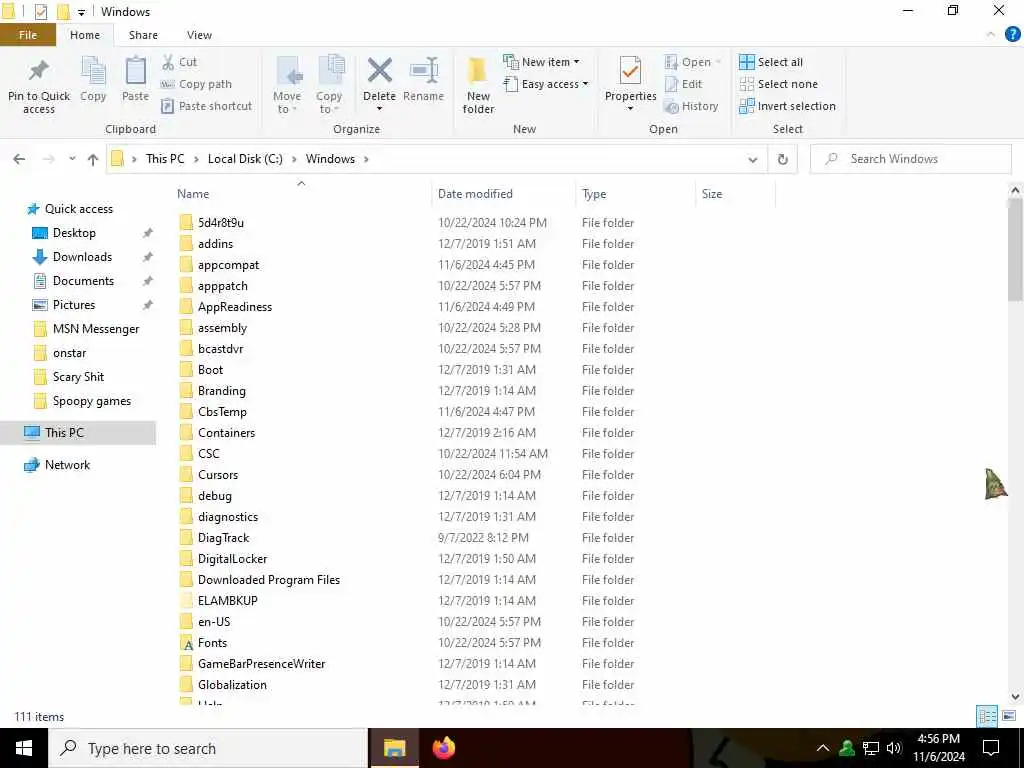Open the volume tray icon

[x=894, y=748]
